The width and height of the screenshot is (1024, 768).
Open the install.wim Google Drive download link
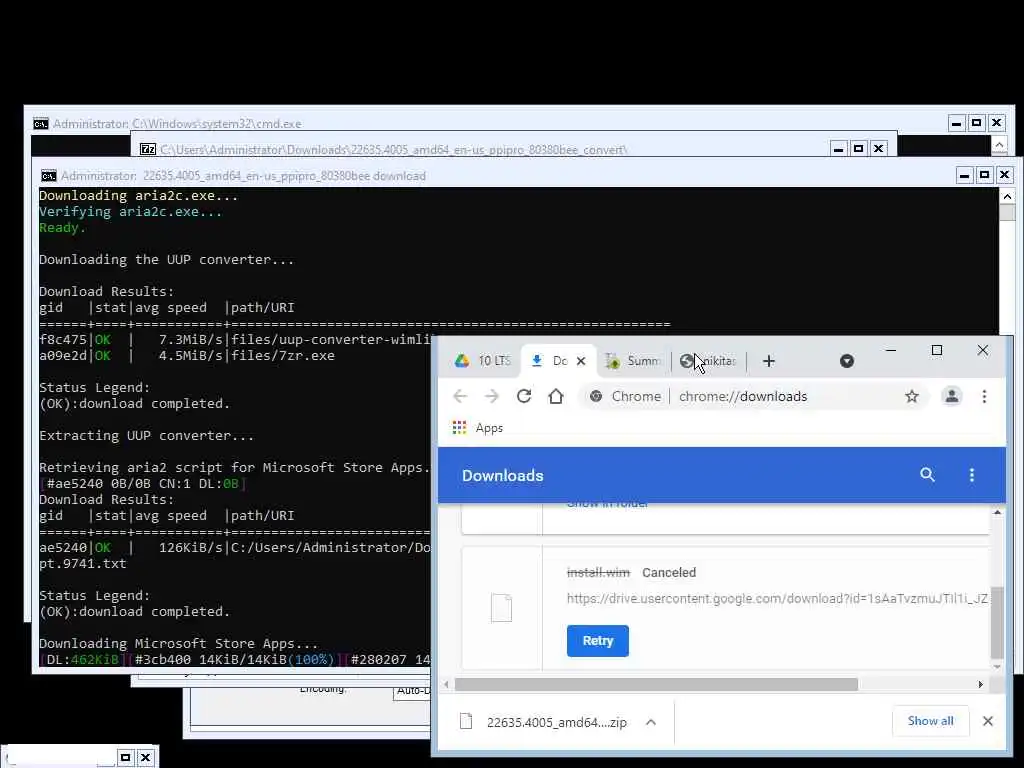[x=777, y=598]
